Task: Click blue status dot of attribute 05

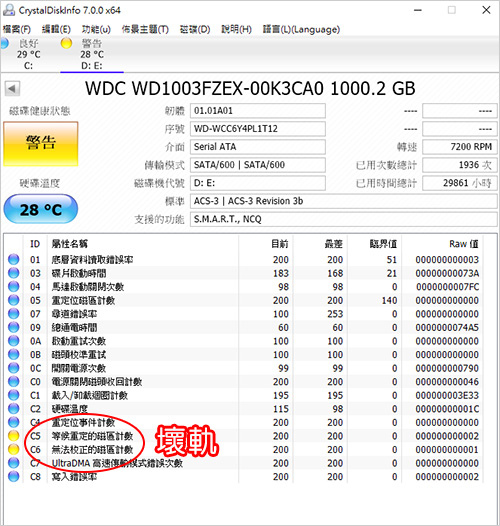Action: click(x=13, y=300)
